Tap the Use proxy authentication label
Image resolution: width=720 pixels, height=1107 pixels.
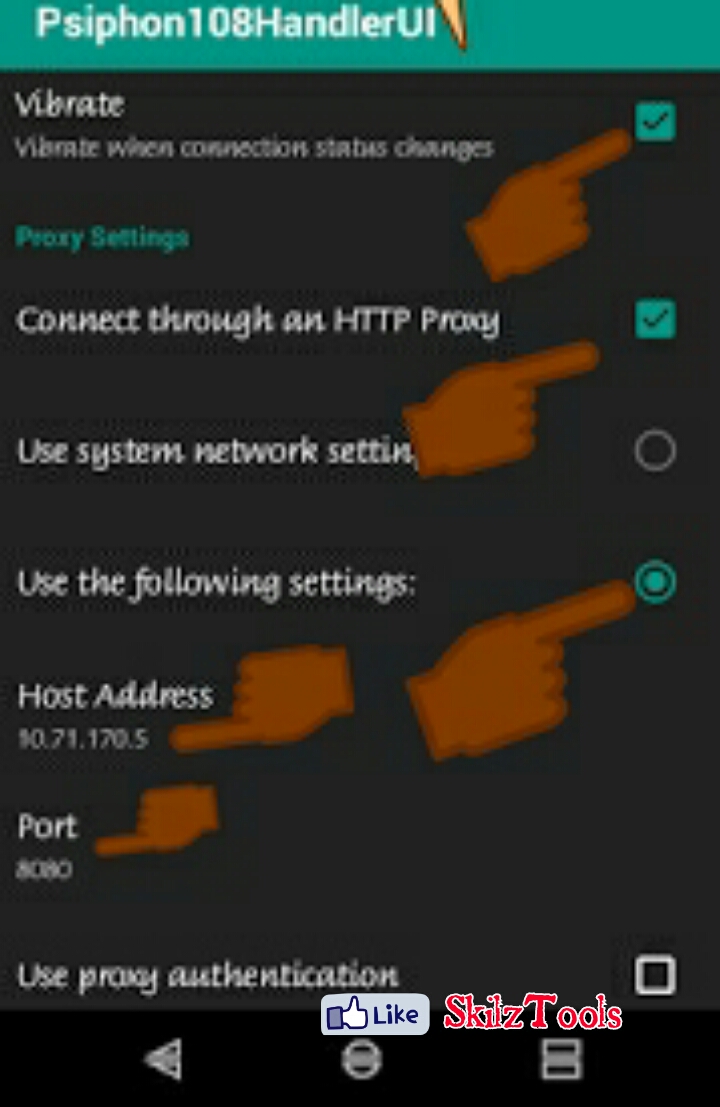208,976
